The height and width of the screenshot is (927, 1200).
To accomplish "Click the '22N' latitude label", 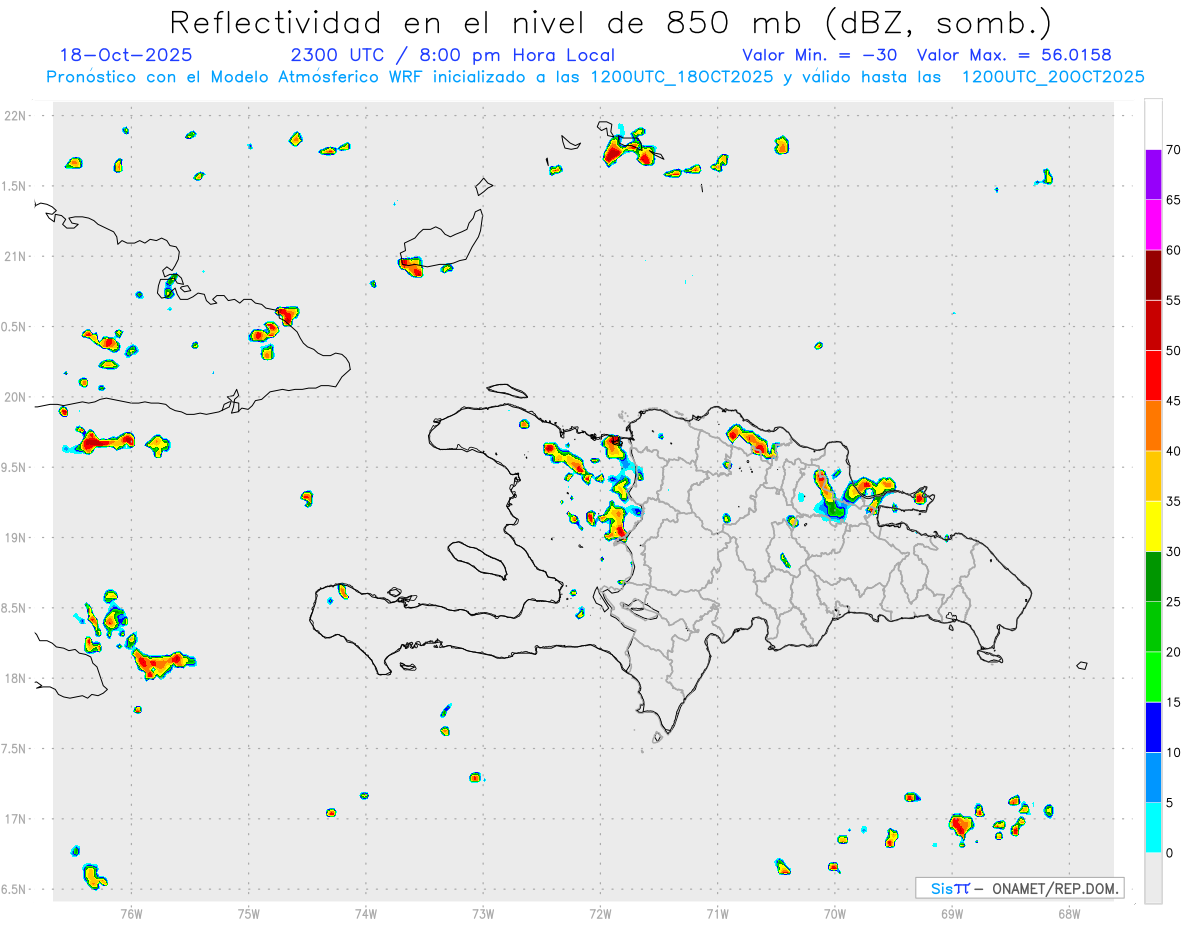I will click(x=17, y=116).
